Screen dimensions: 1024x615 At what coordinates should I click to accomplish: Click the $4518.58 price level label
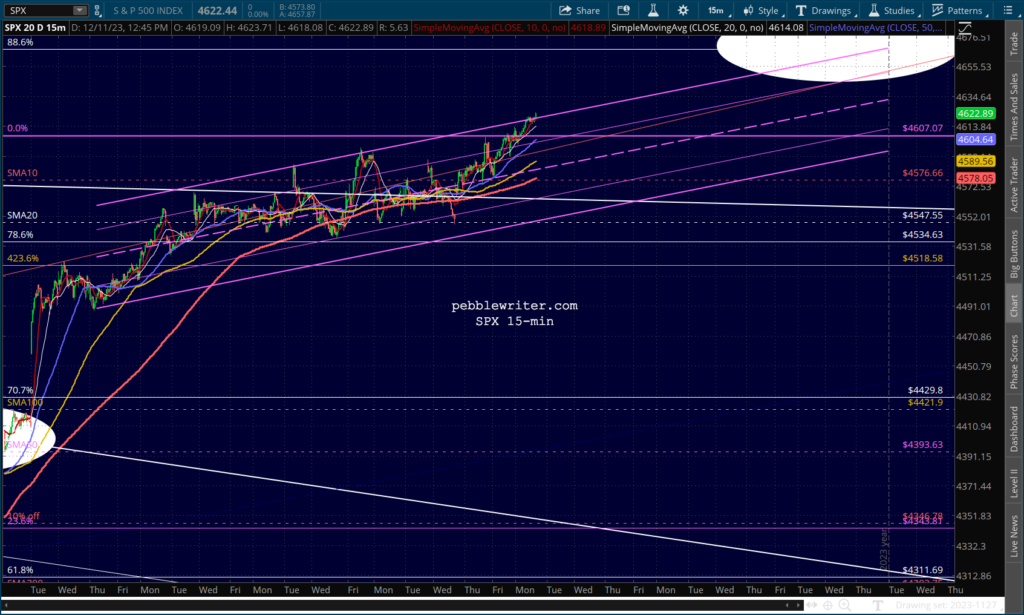pos(922,258)
